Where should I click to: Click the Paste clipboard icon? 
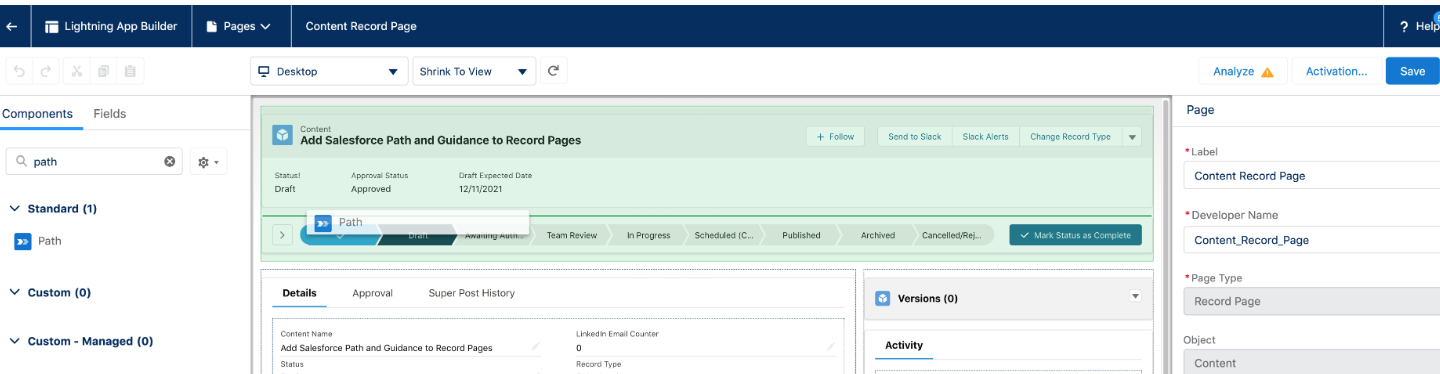(130, 71)
